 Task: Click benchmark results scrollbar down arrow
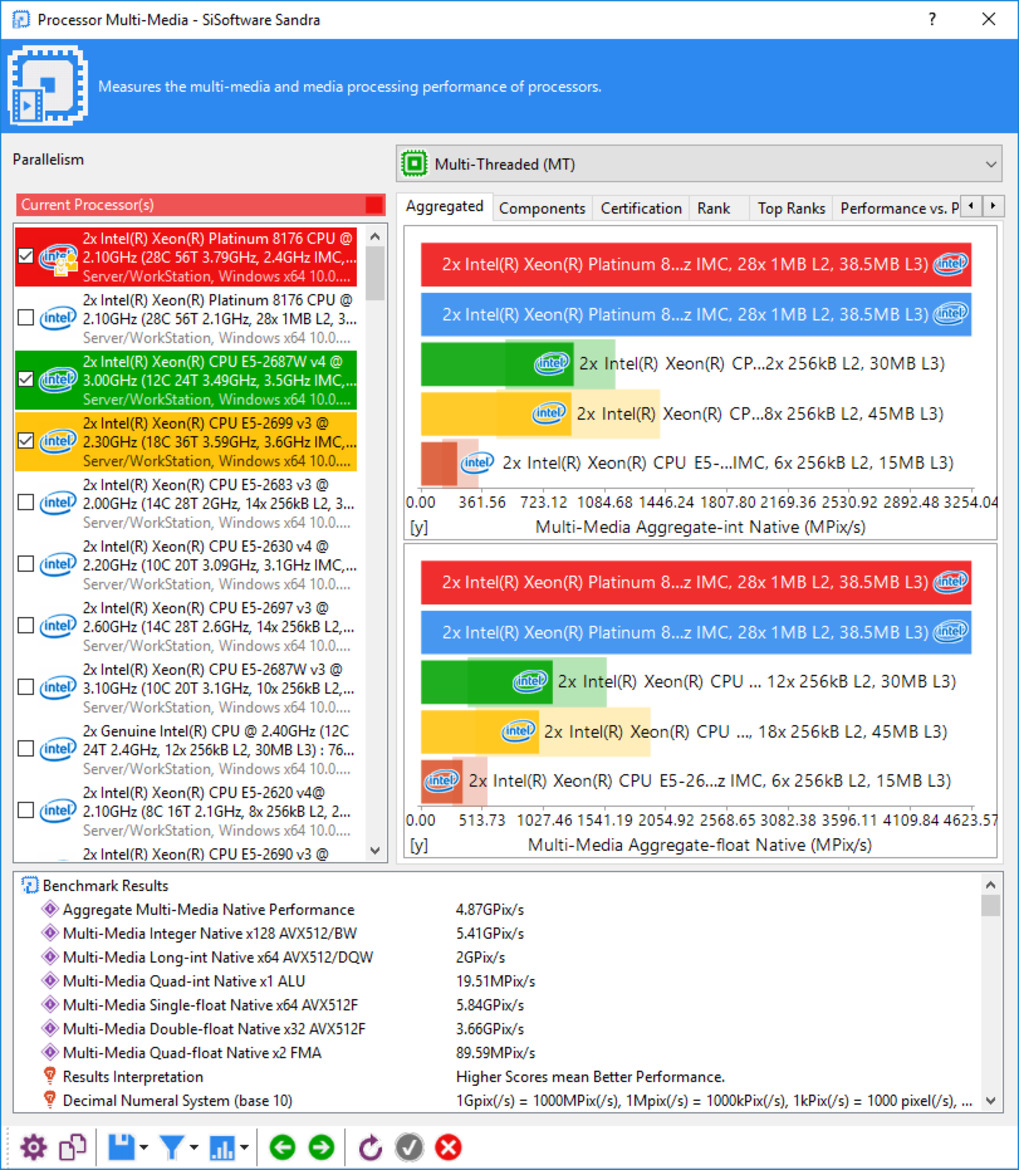[991, 1100]
